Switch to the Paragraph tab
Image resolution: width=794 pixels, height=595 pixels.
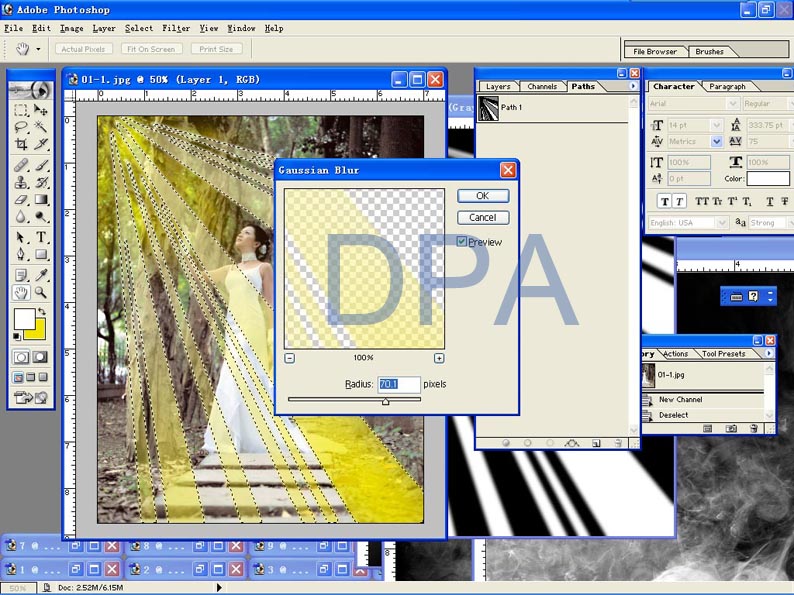[727, 87]
